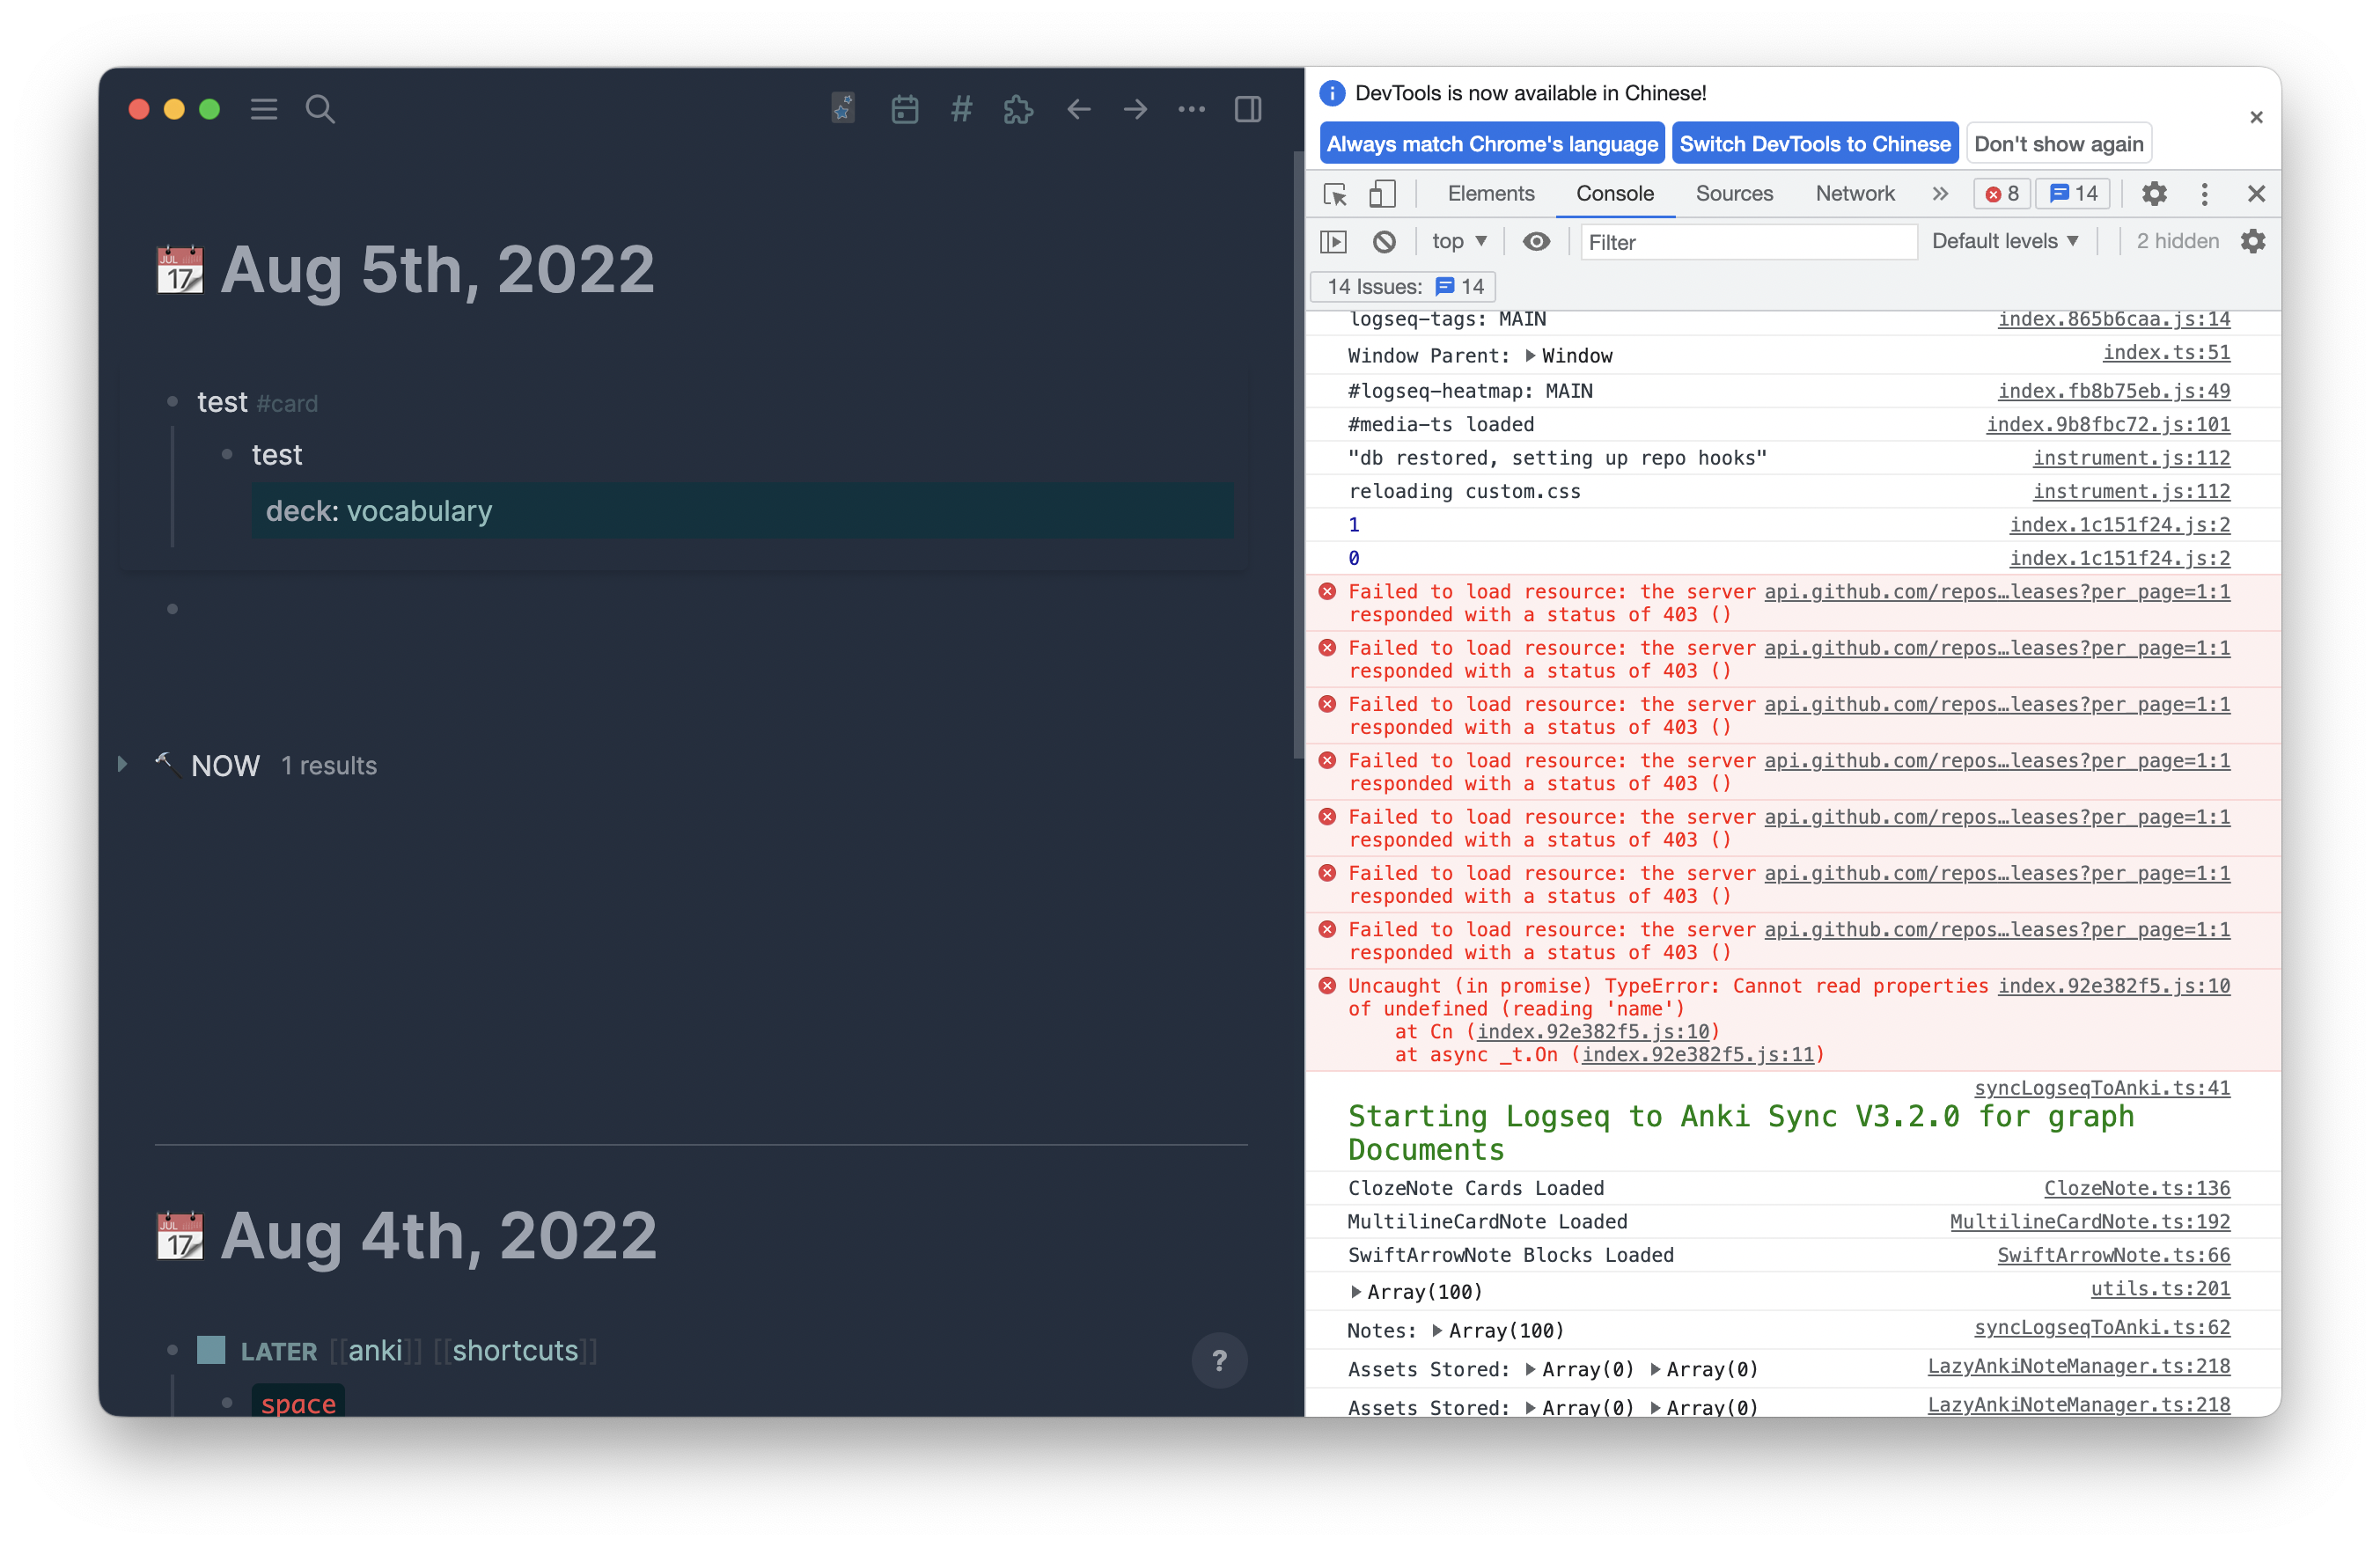Toggle live expression eye icon
The image size is (2380, 1547).
pyautogui.click(x=1536, y=241)
